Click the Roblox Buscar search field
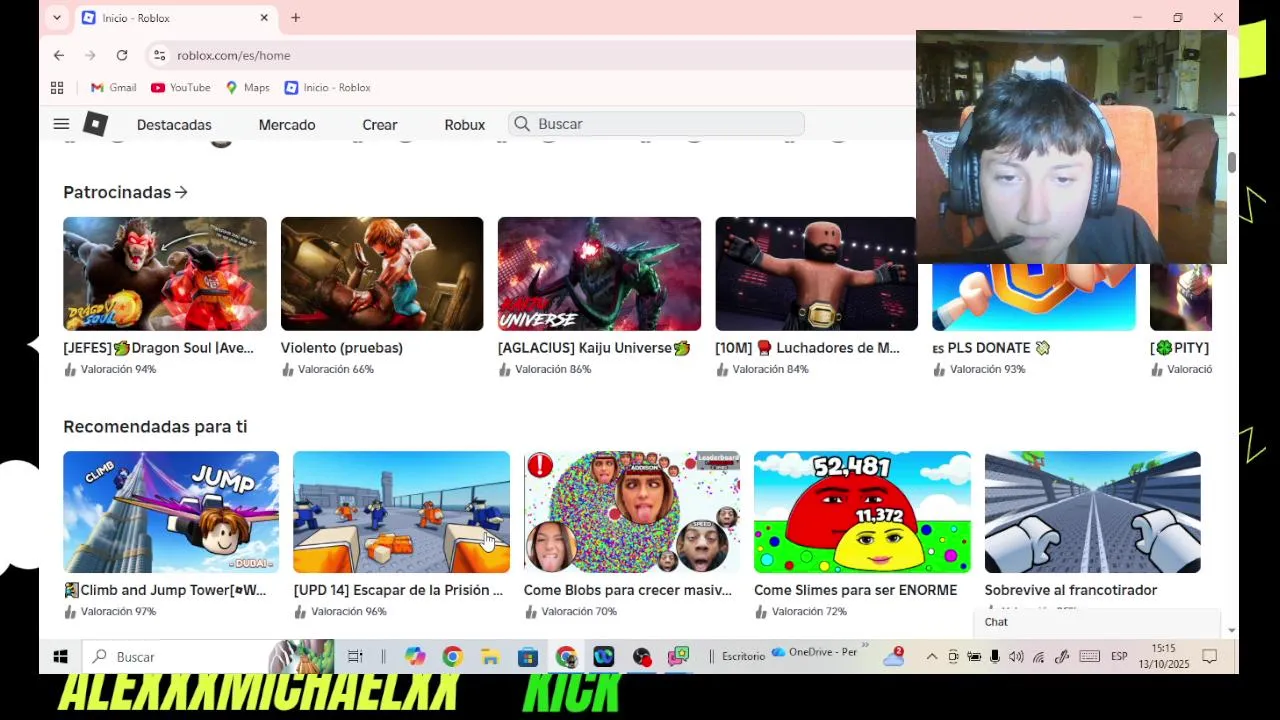The width and height of the screenshot is (1280, 720). point(658,124)
